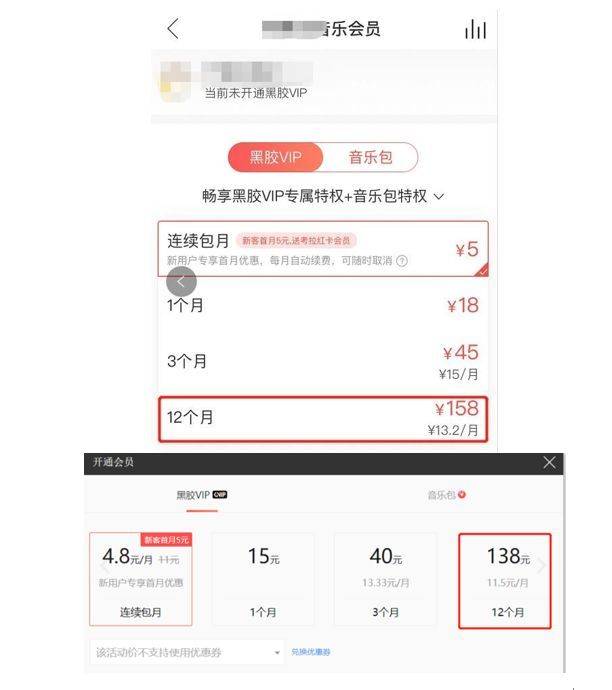
Task: Choose the 138元 12个月 card
Action: pyautogui.click(x=505, y=581)
